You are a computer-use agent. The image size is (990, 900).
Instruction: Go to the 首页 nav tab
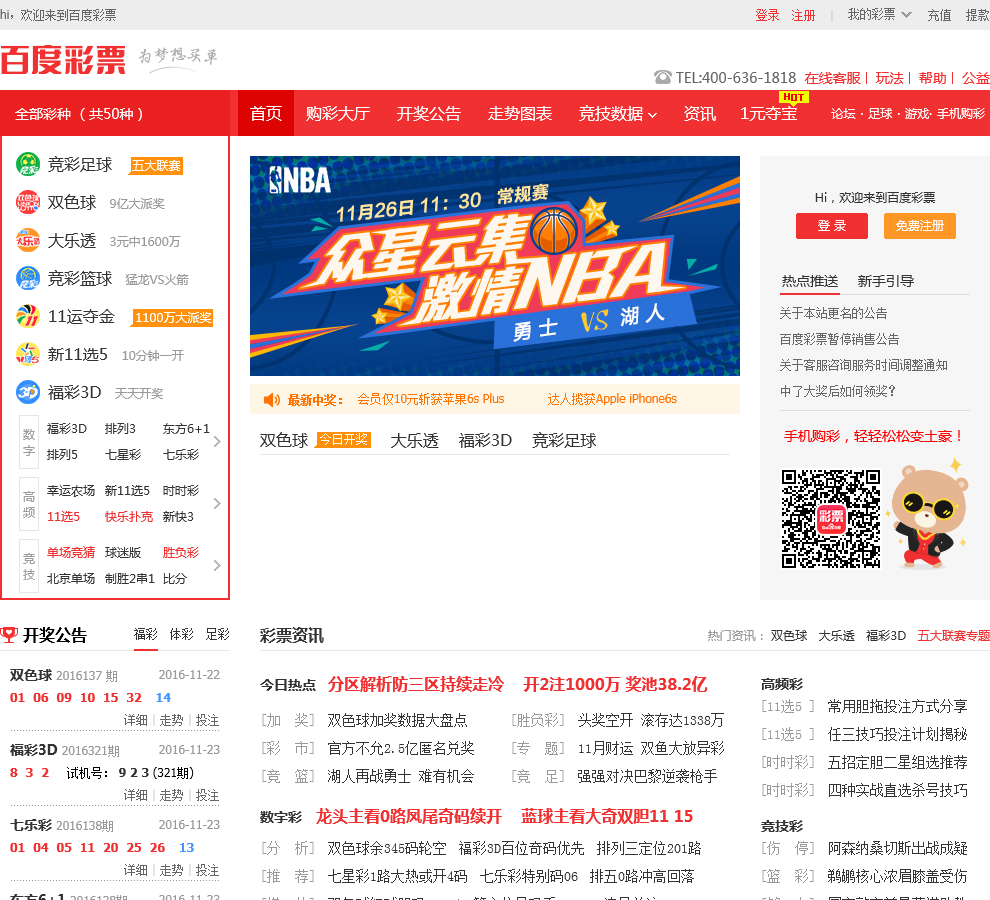coord(266,113)
